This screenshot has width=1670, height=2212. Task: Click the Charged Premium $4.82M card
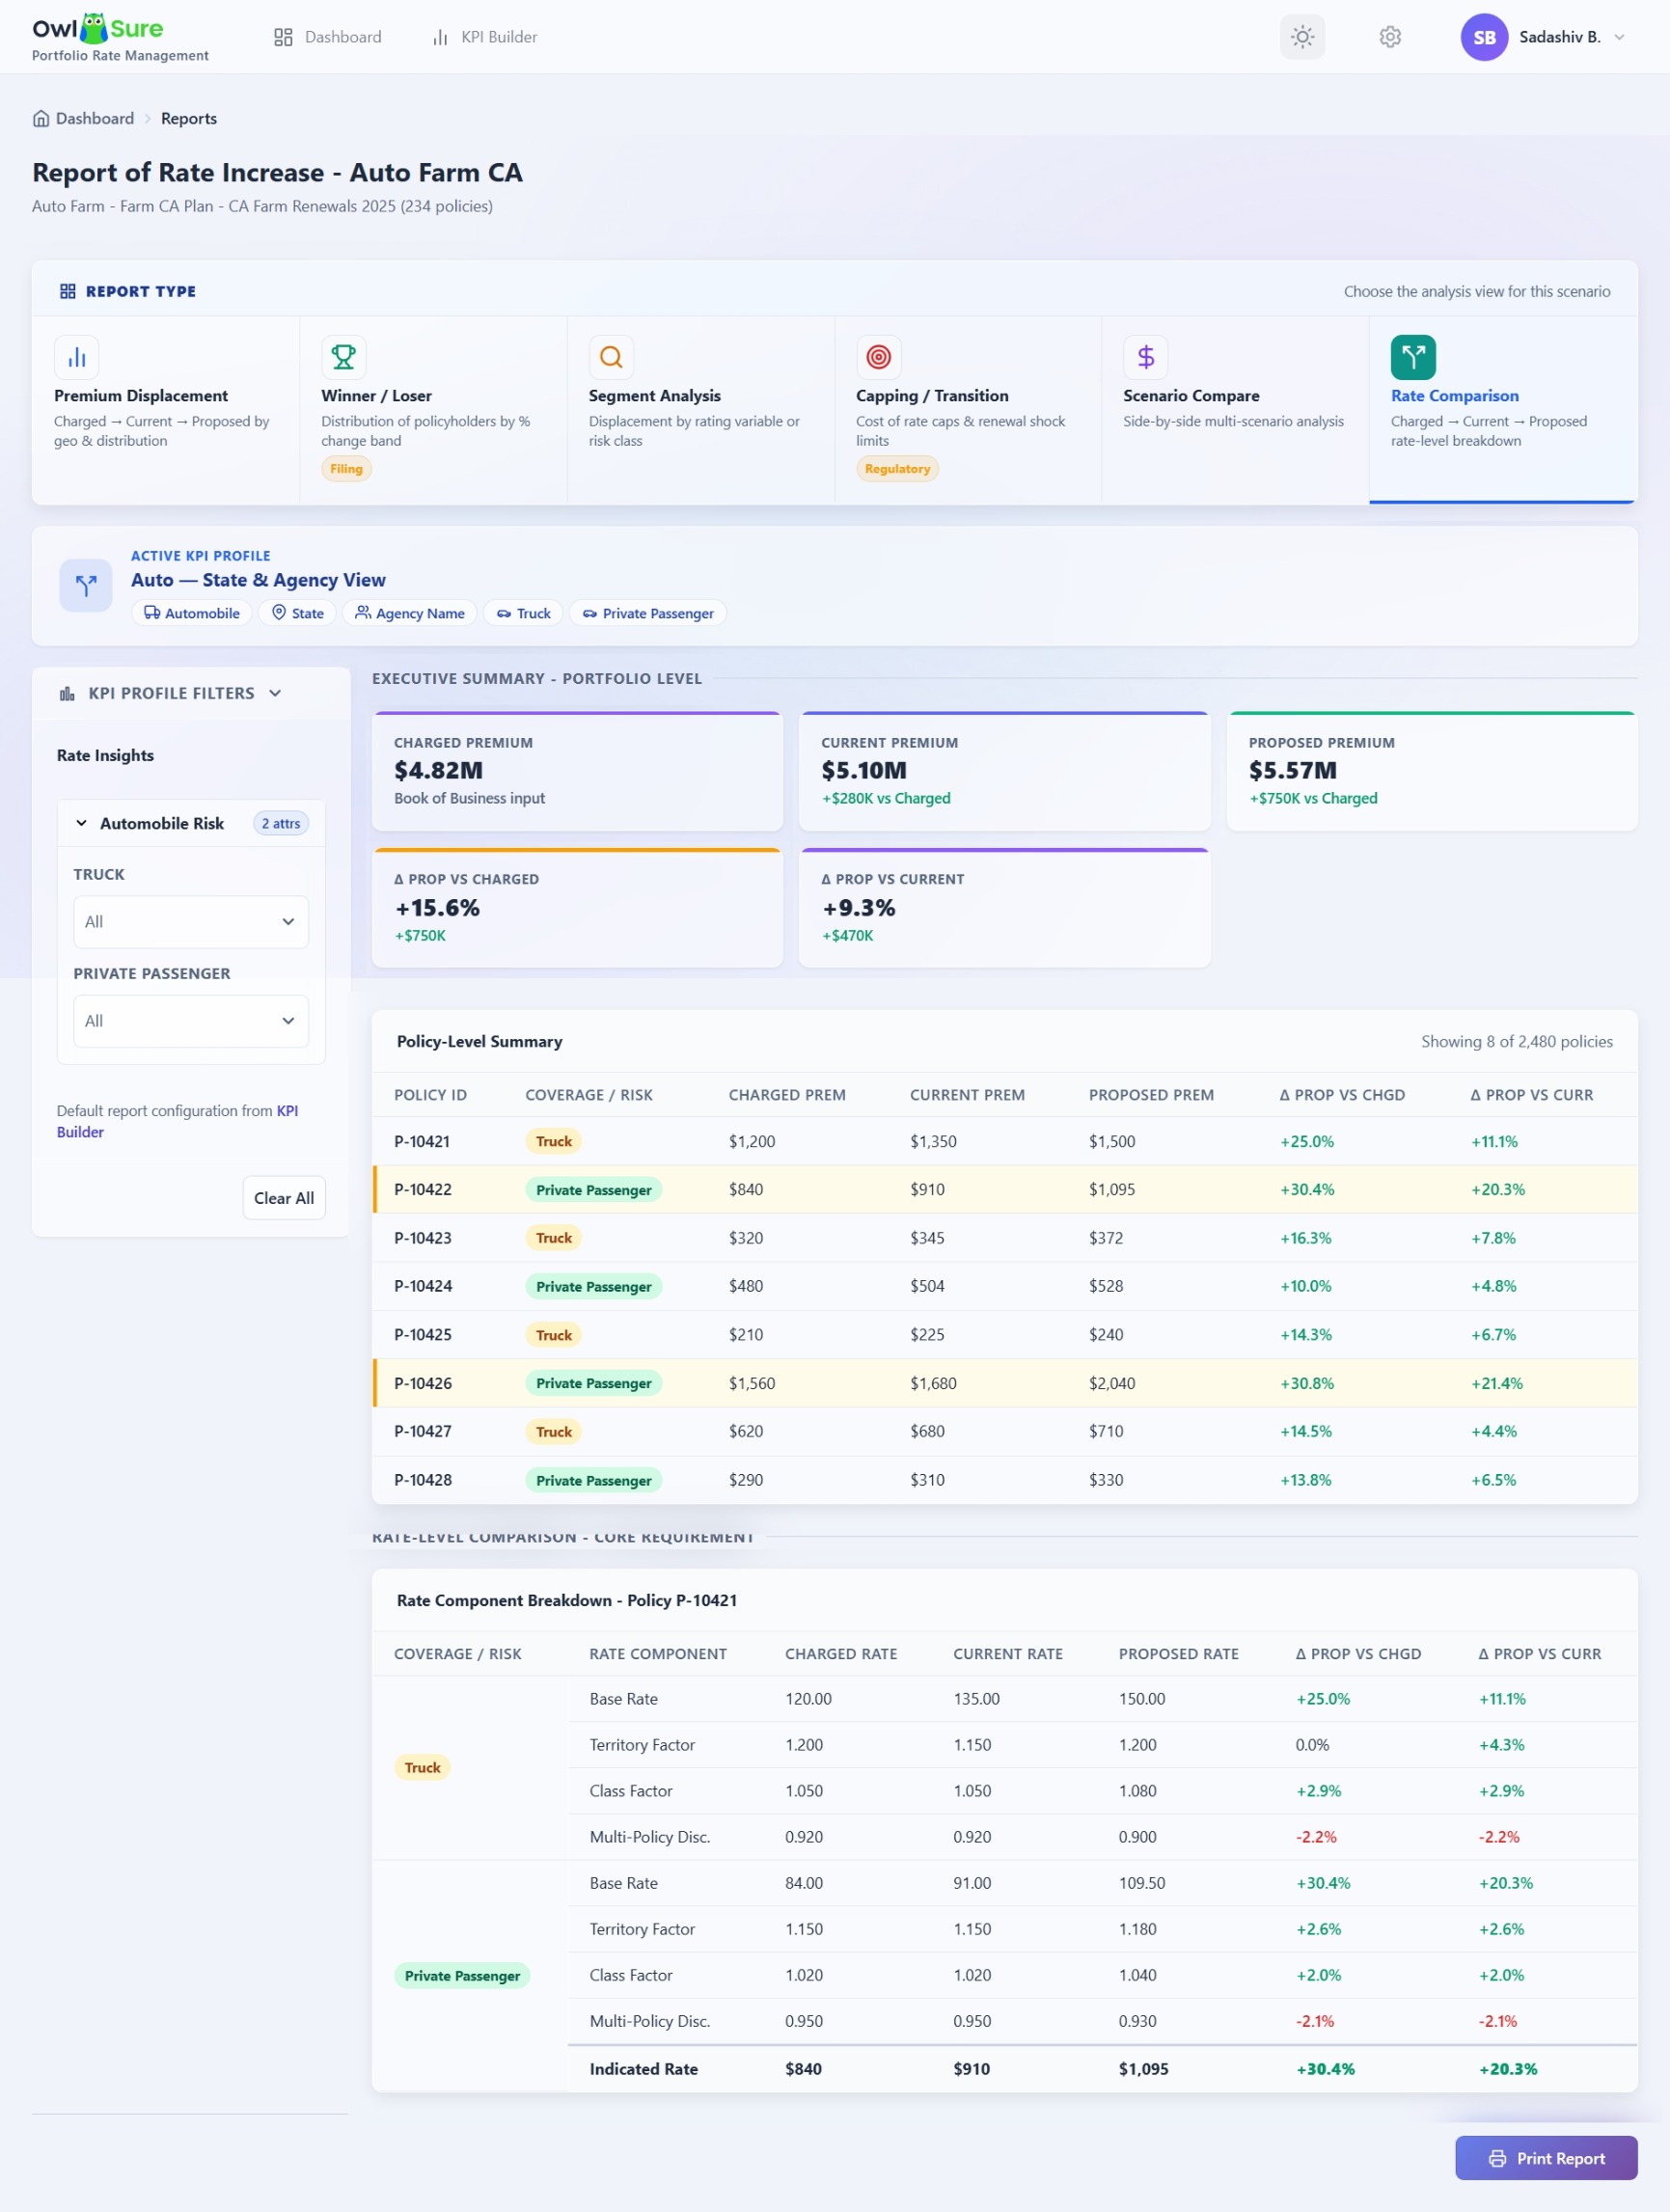(577, 771)
